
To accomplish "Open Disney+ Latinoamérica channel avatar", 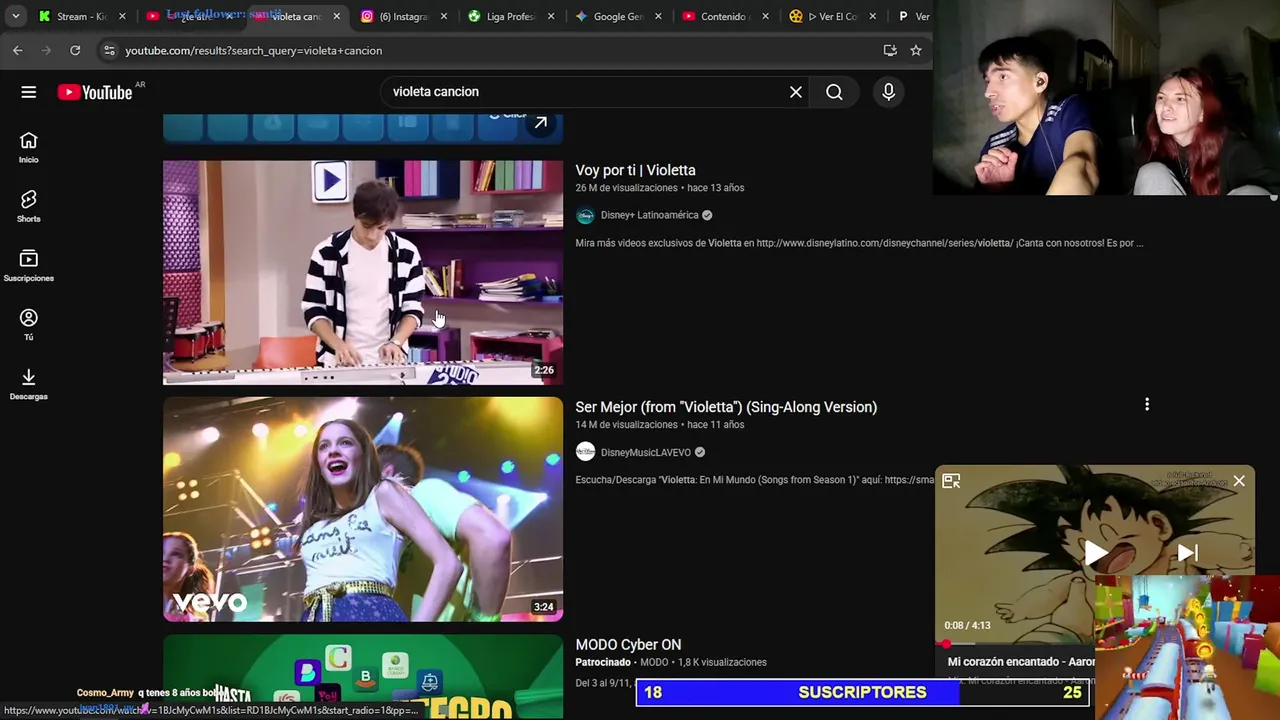I will 585,215.
